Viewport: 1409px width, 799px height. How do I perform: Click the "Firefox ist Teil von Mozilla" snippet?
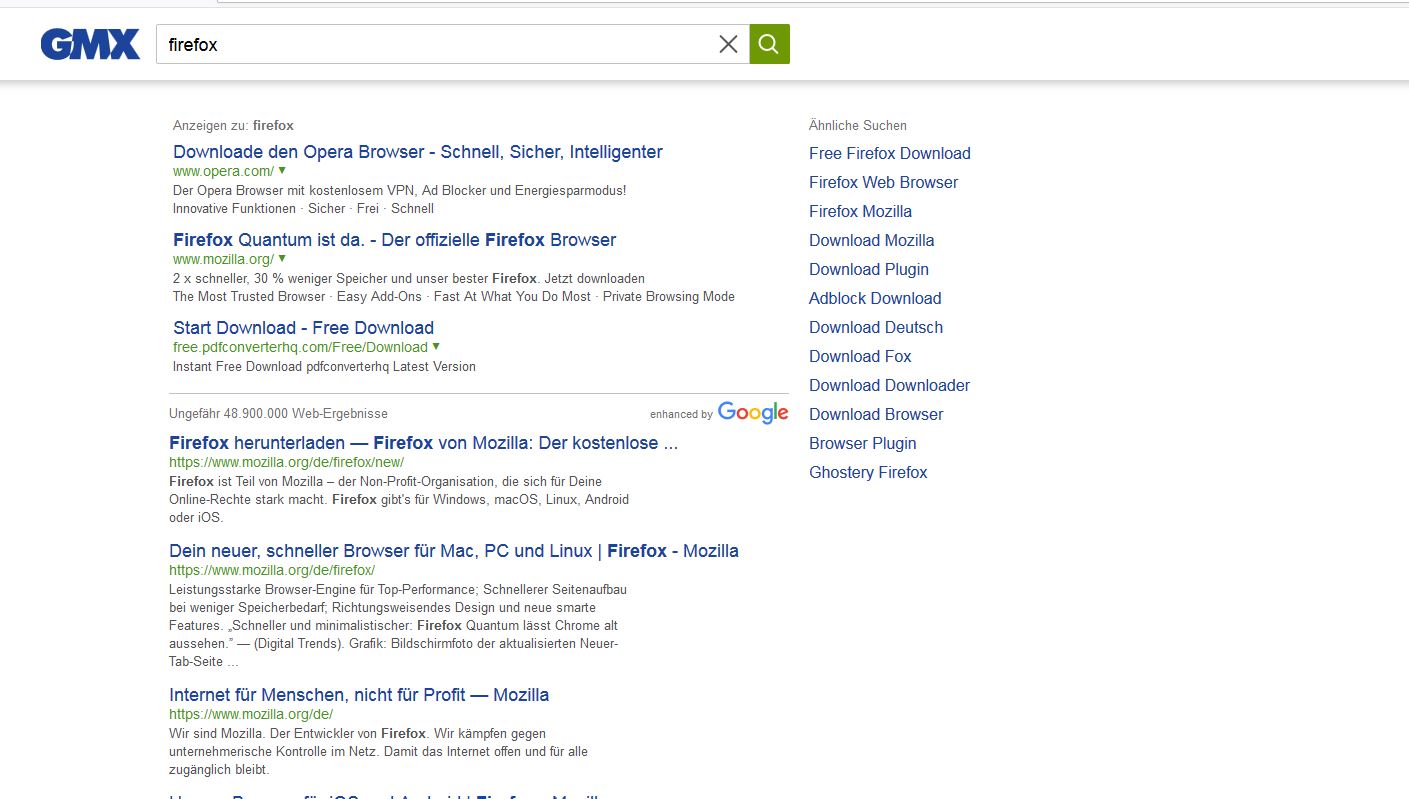point(399,499)
